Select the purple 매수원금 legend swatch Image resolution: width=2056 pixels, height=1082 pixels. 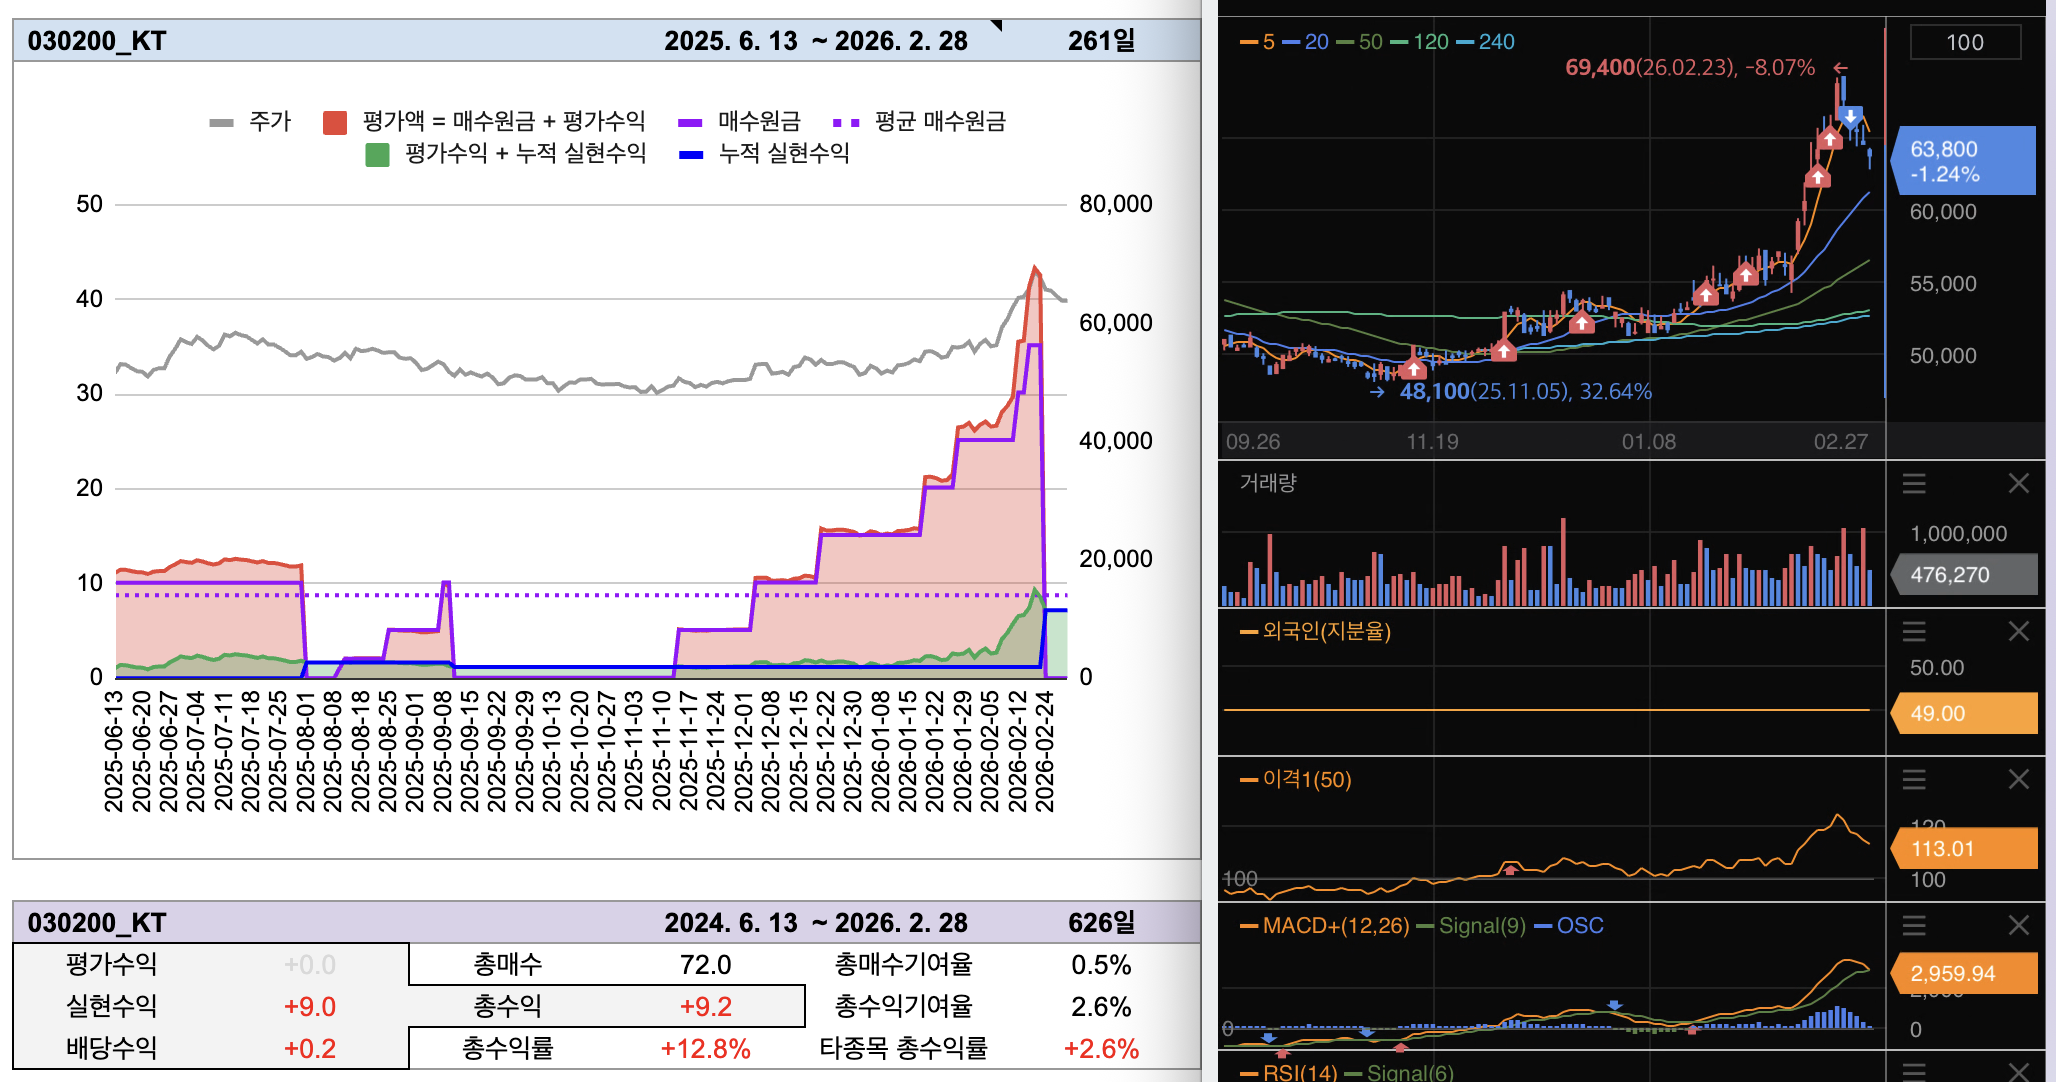[690, 123]
